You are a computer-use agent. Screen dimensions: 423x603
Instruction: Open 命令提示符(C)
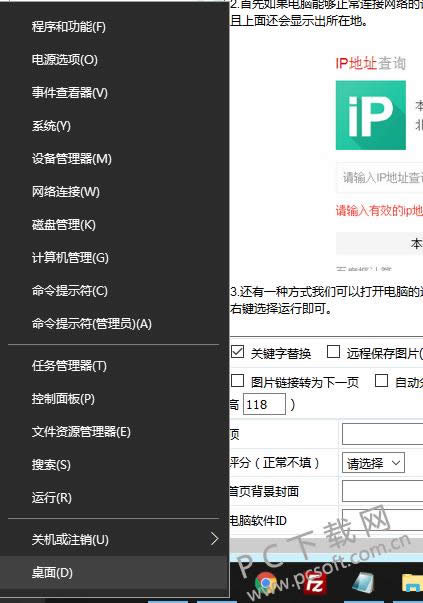click(115, 291)
